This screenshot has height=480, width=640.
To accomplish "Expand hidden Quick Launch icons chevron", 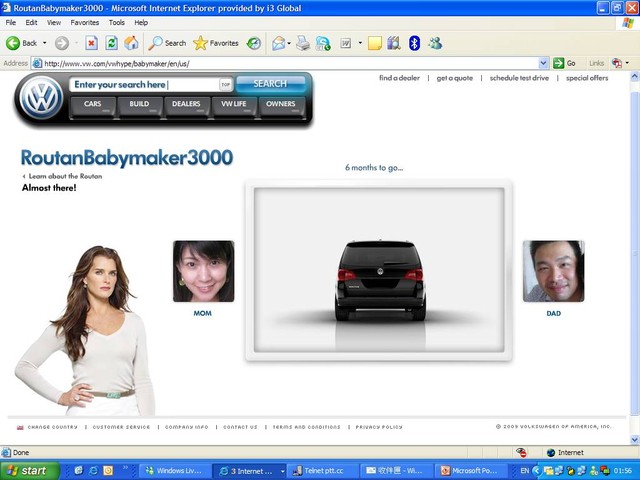I will (x=125, y=468).
